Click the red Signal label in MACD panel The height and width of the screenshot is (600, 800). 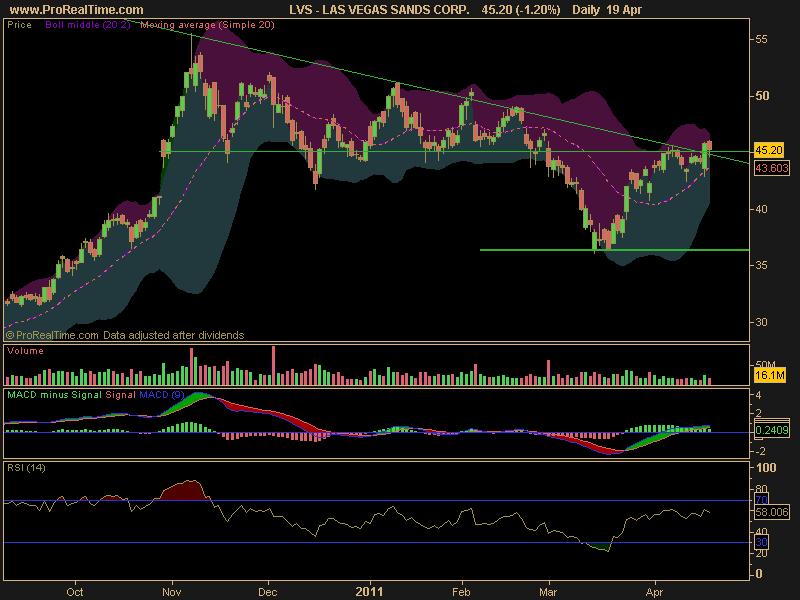(x=120, y=395)
